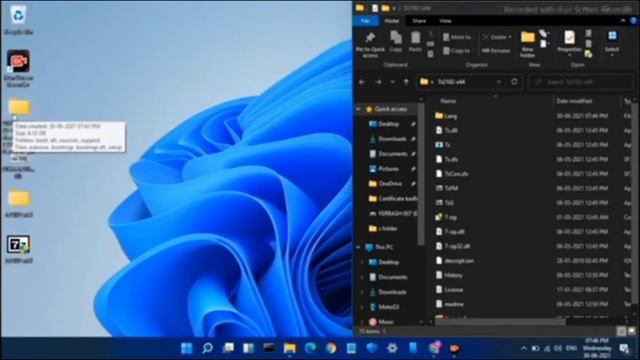Expand the Music node under This PC
Screen dimensions: 640x360
click(x=362, y=322)
